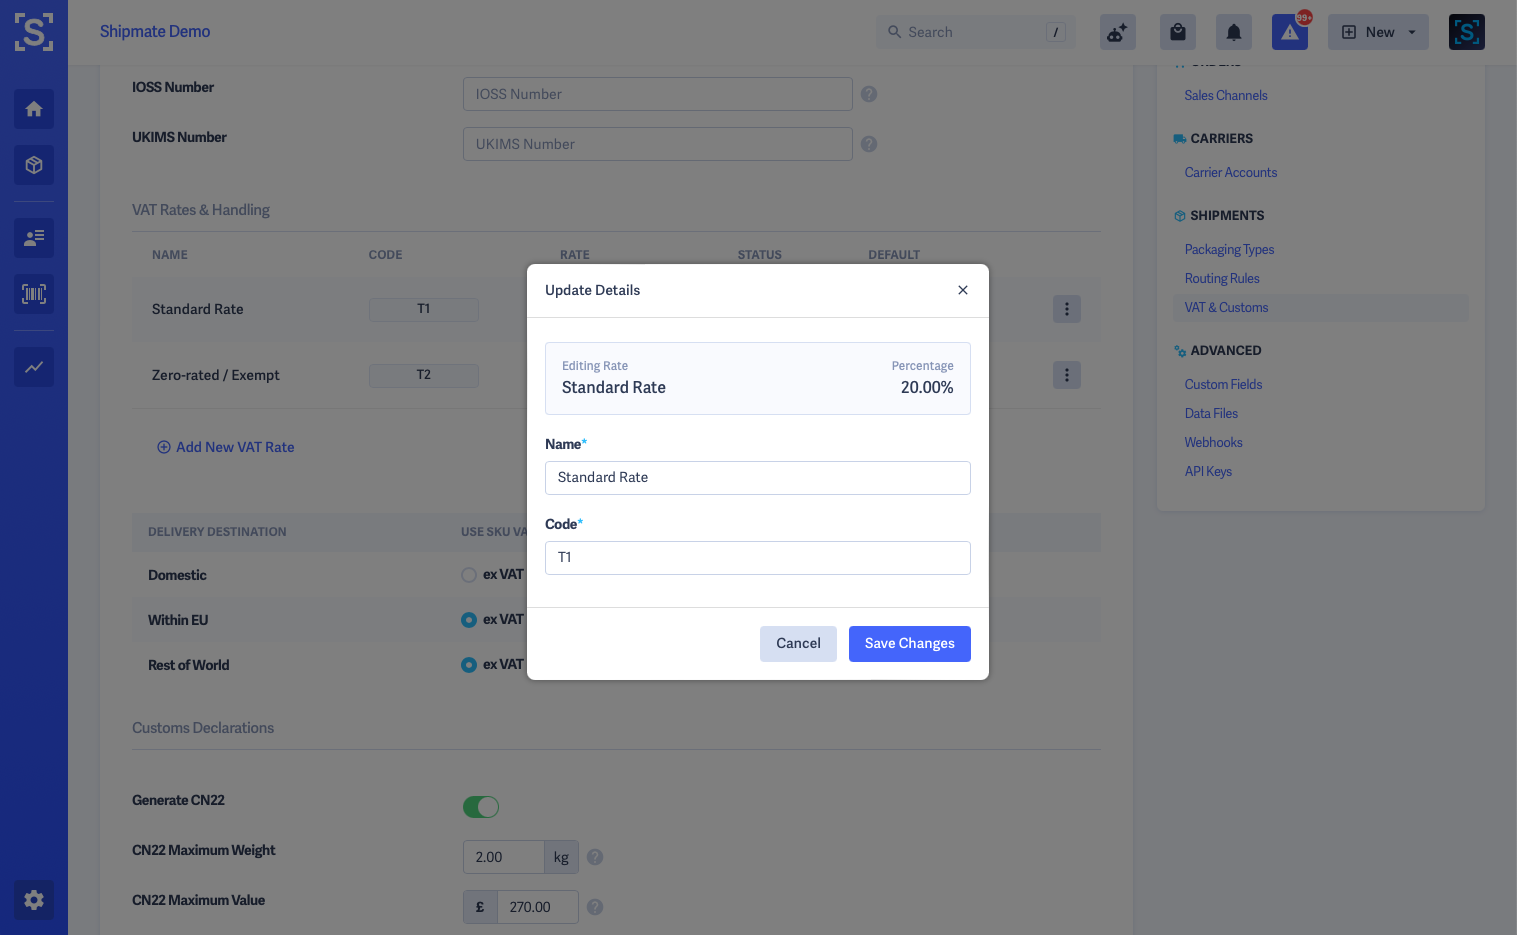1517x935 pixels.
Task: Click the AI assistant robot icon
Action: pos(1118,32)
